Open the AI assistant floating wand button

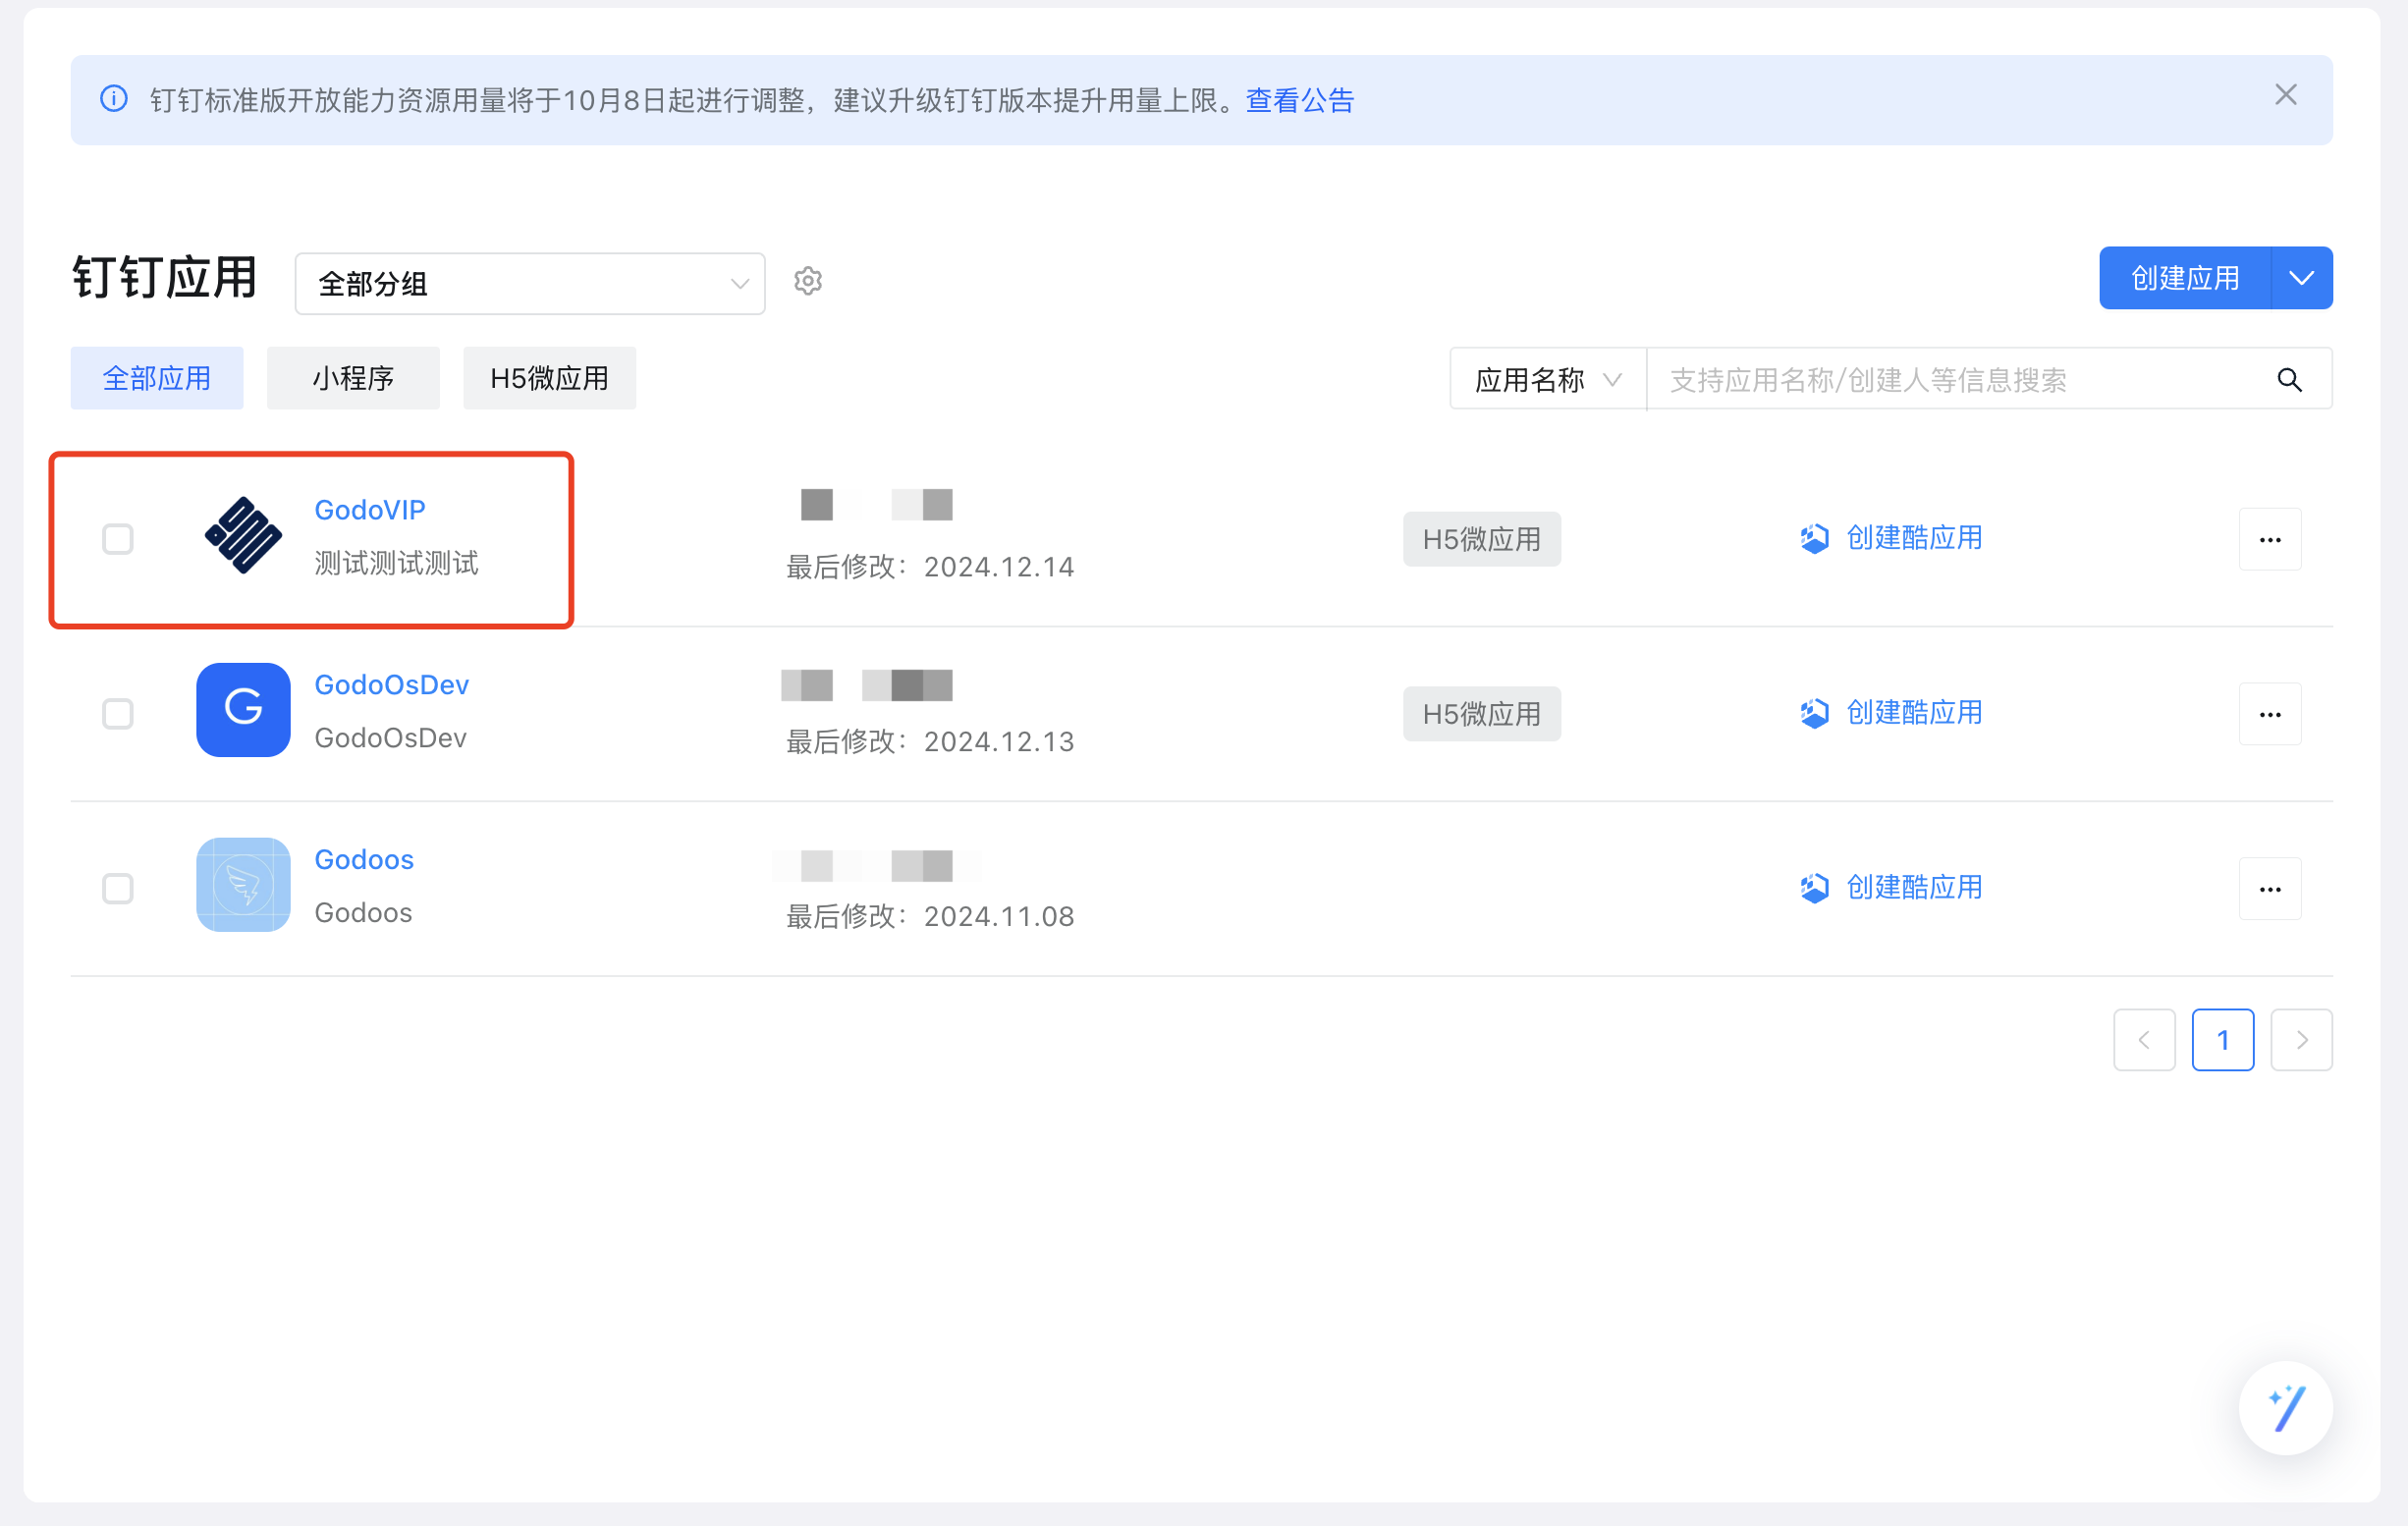(2286, 1409)
